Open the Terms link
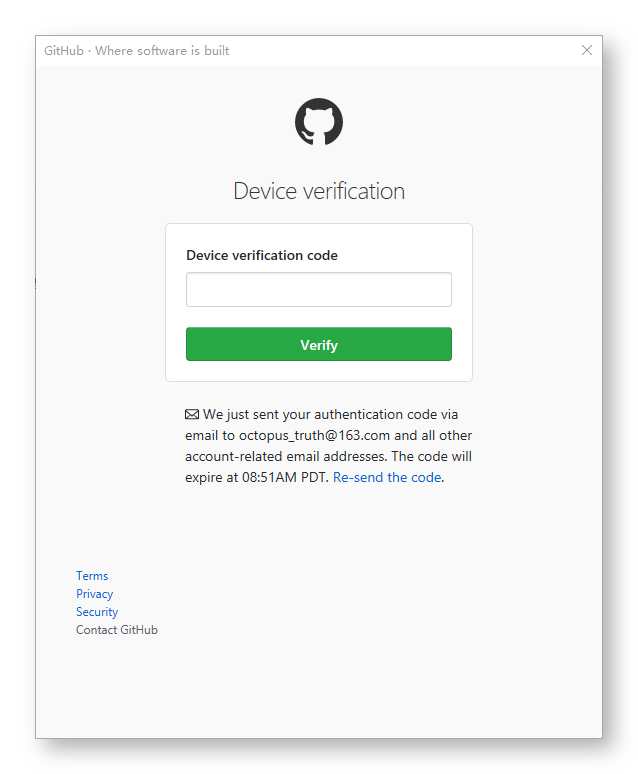The width and height of the screenshot is (638, 774). point(92,576)
